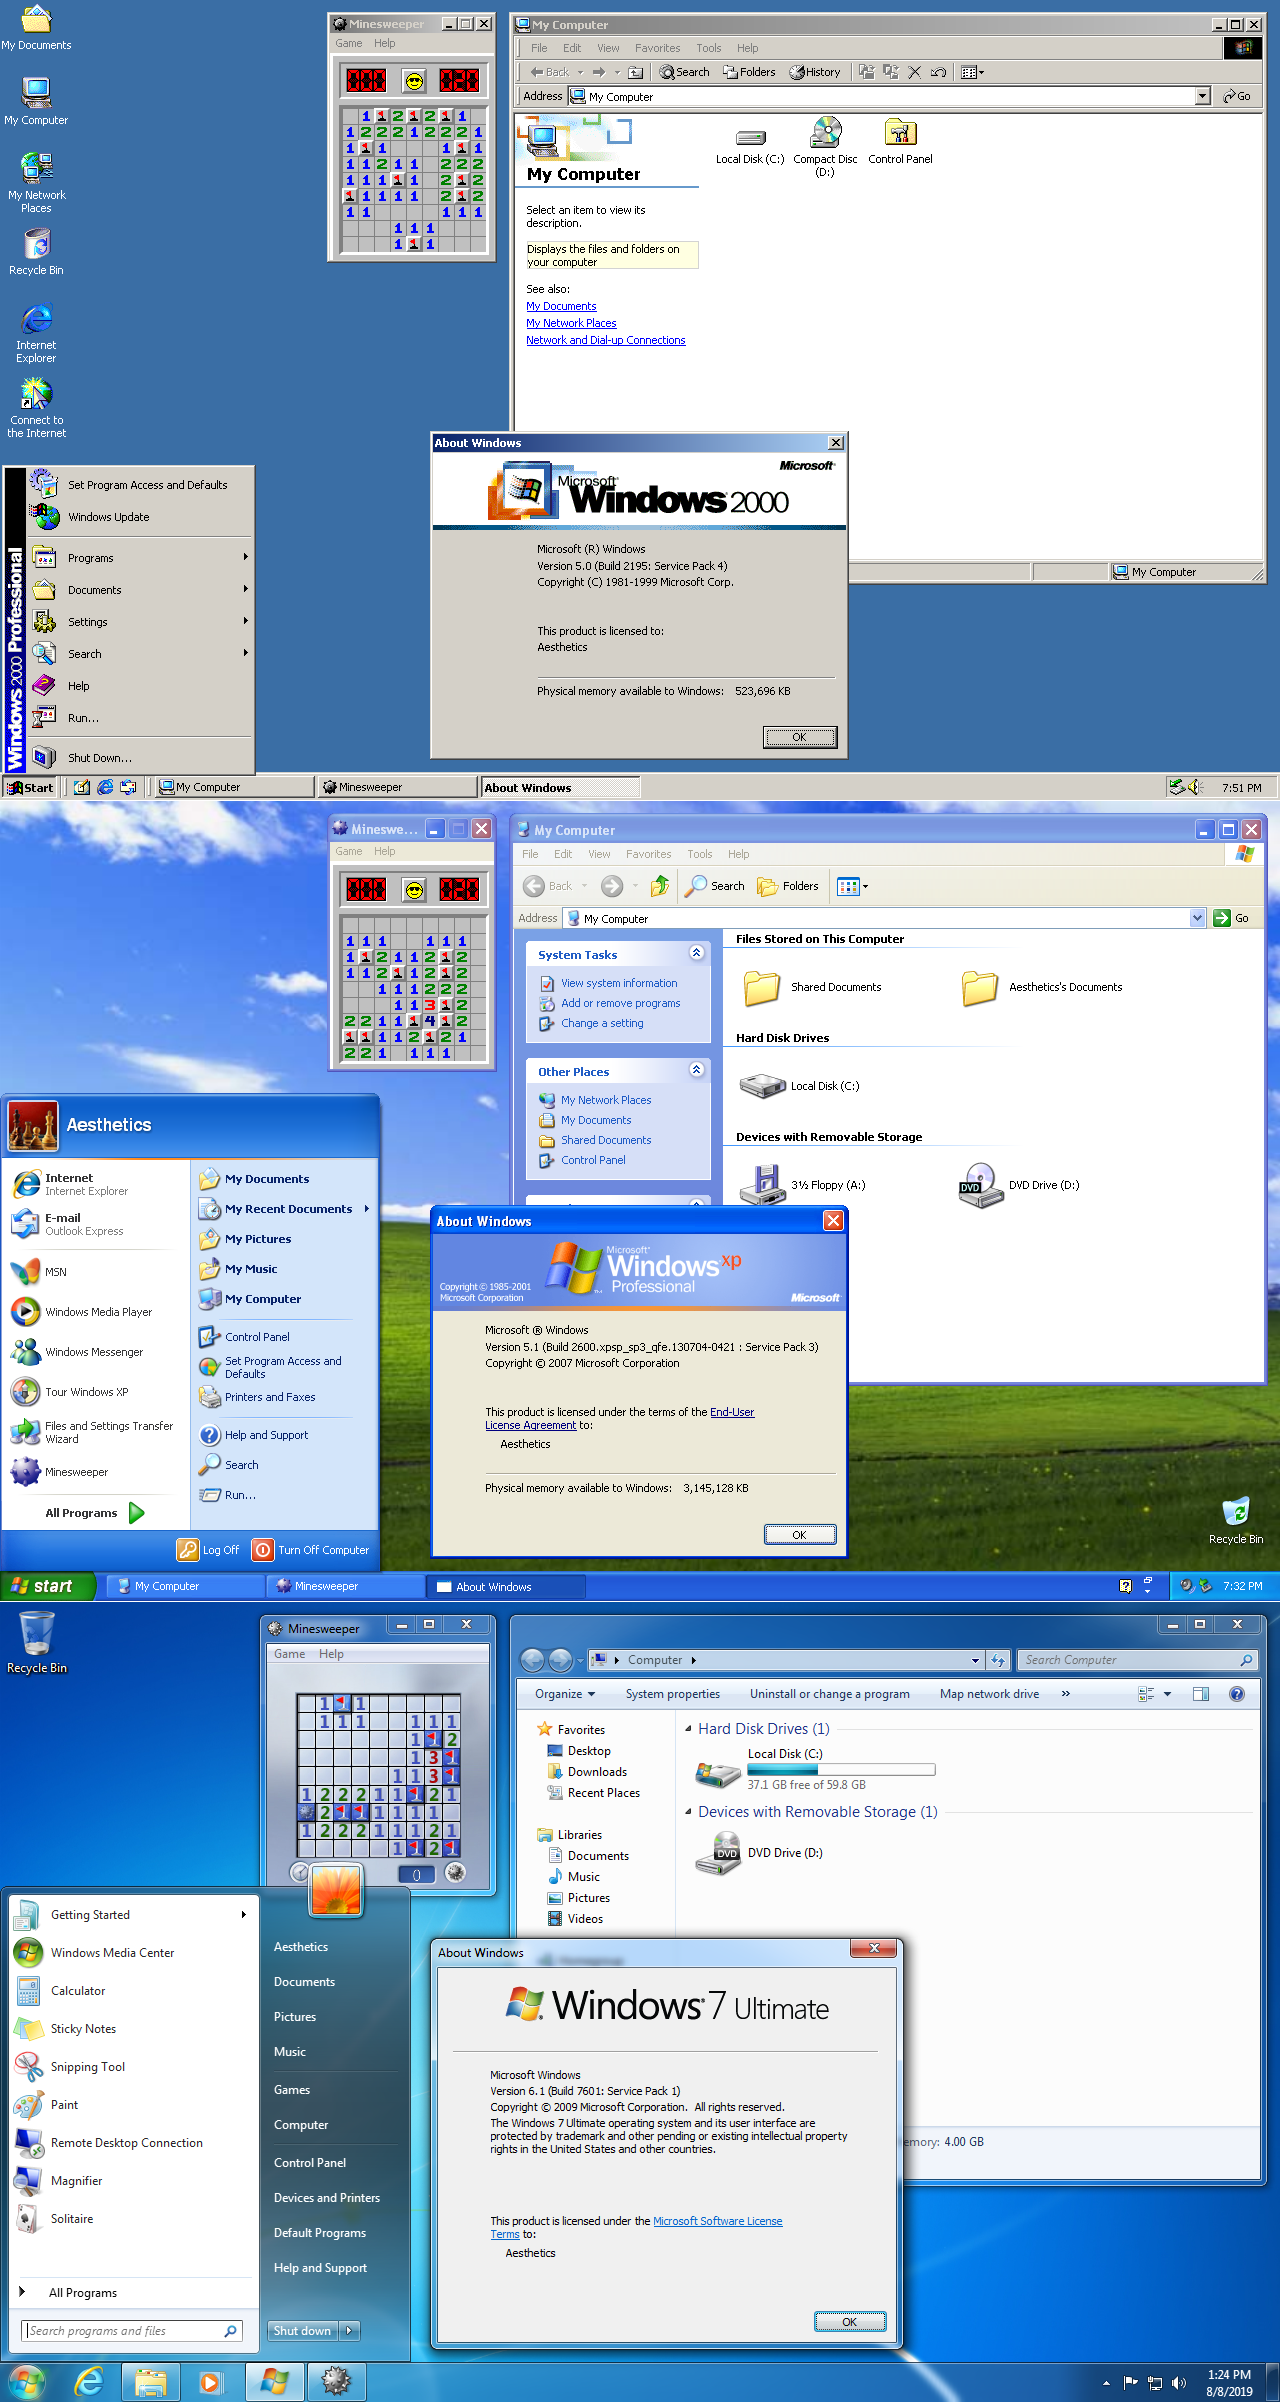This screenshot has width=1280, height=2402.
Task: Open shutdown options arrow next to Shut down
Action: tap(349, 2330)
